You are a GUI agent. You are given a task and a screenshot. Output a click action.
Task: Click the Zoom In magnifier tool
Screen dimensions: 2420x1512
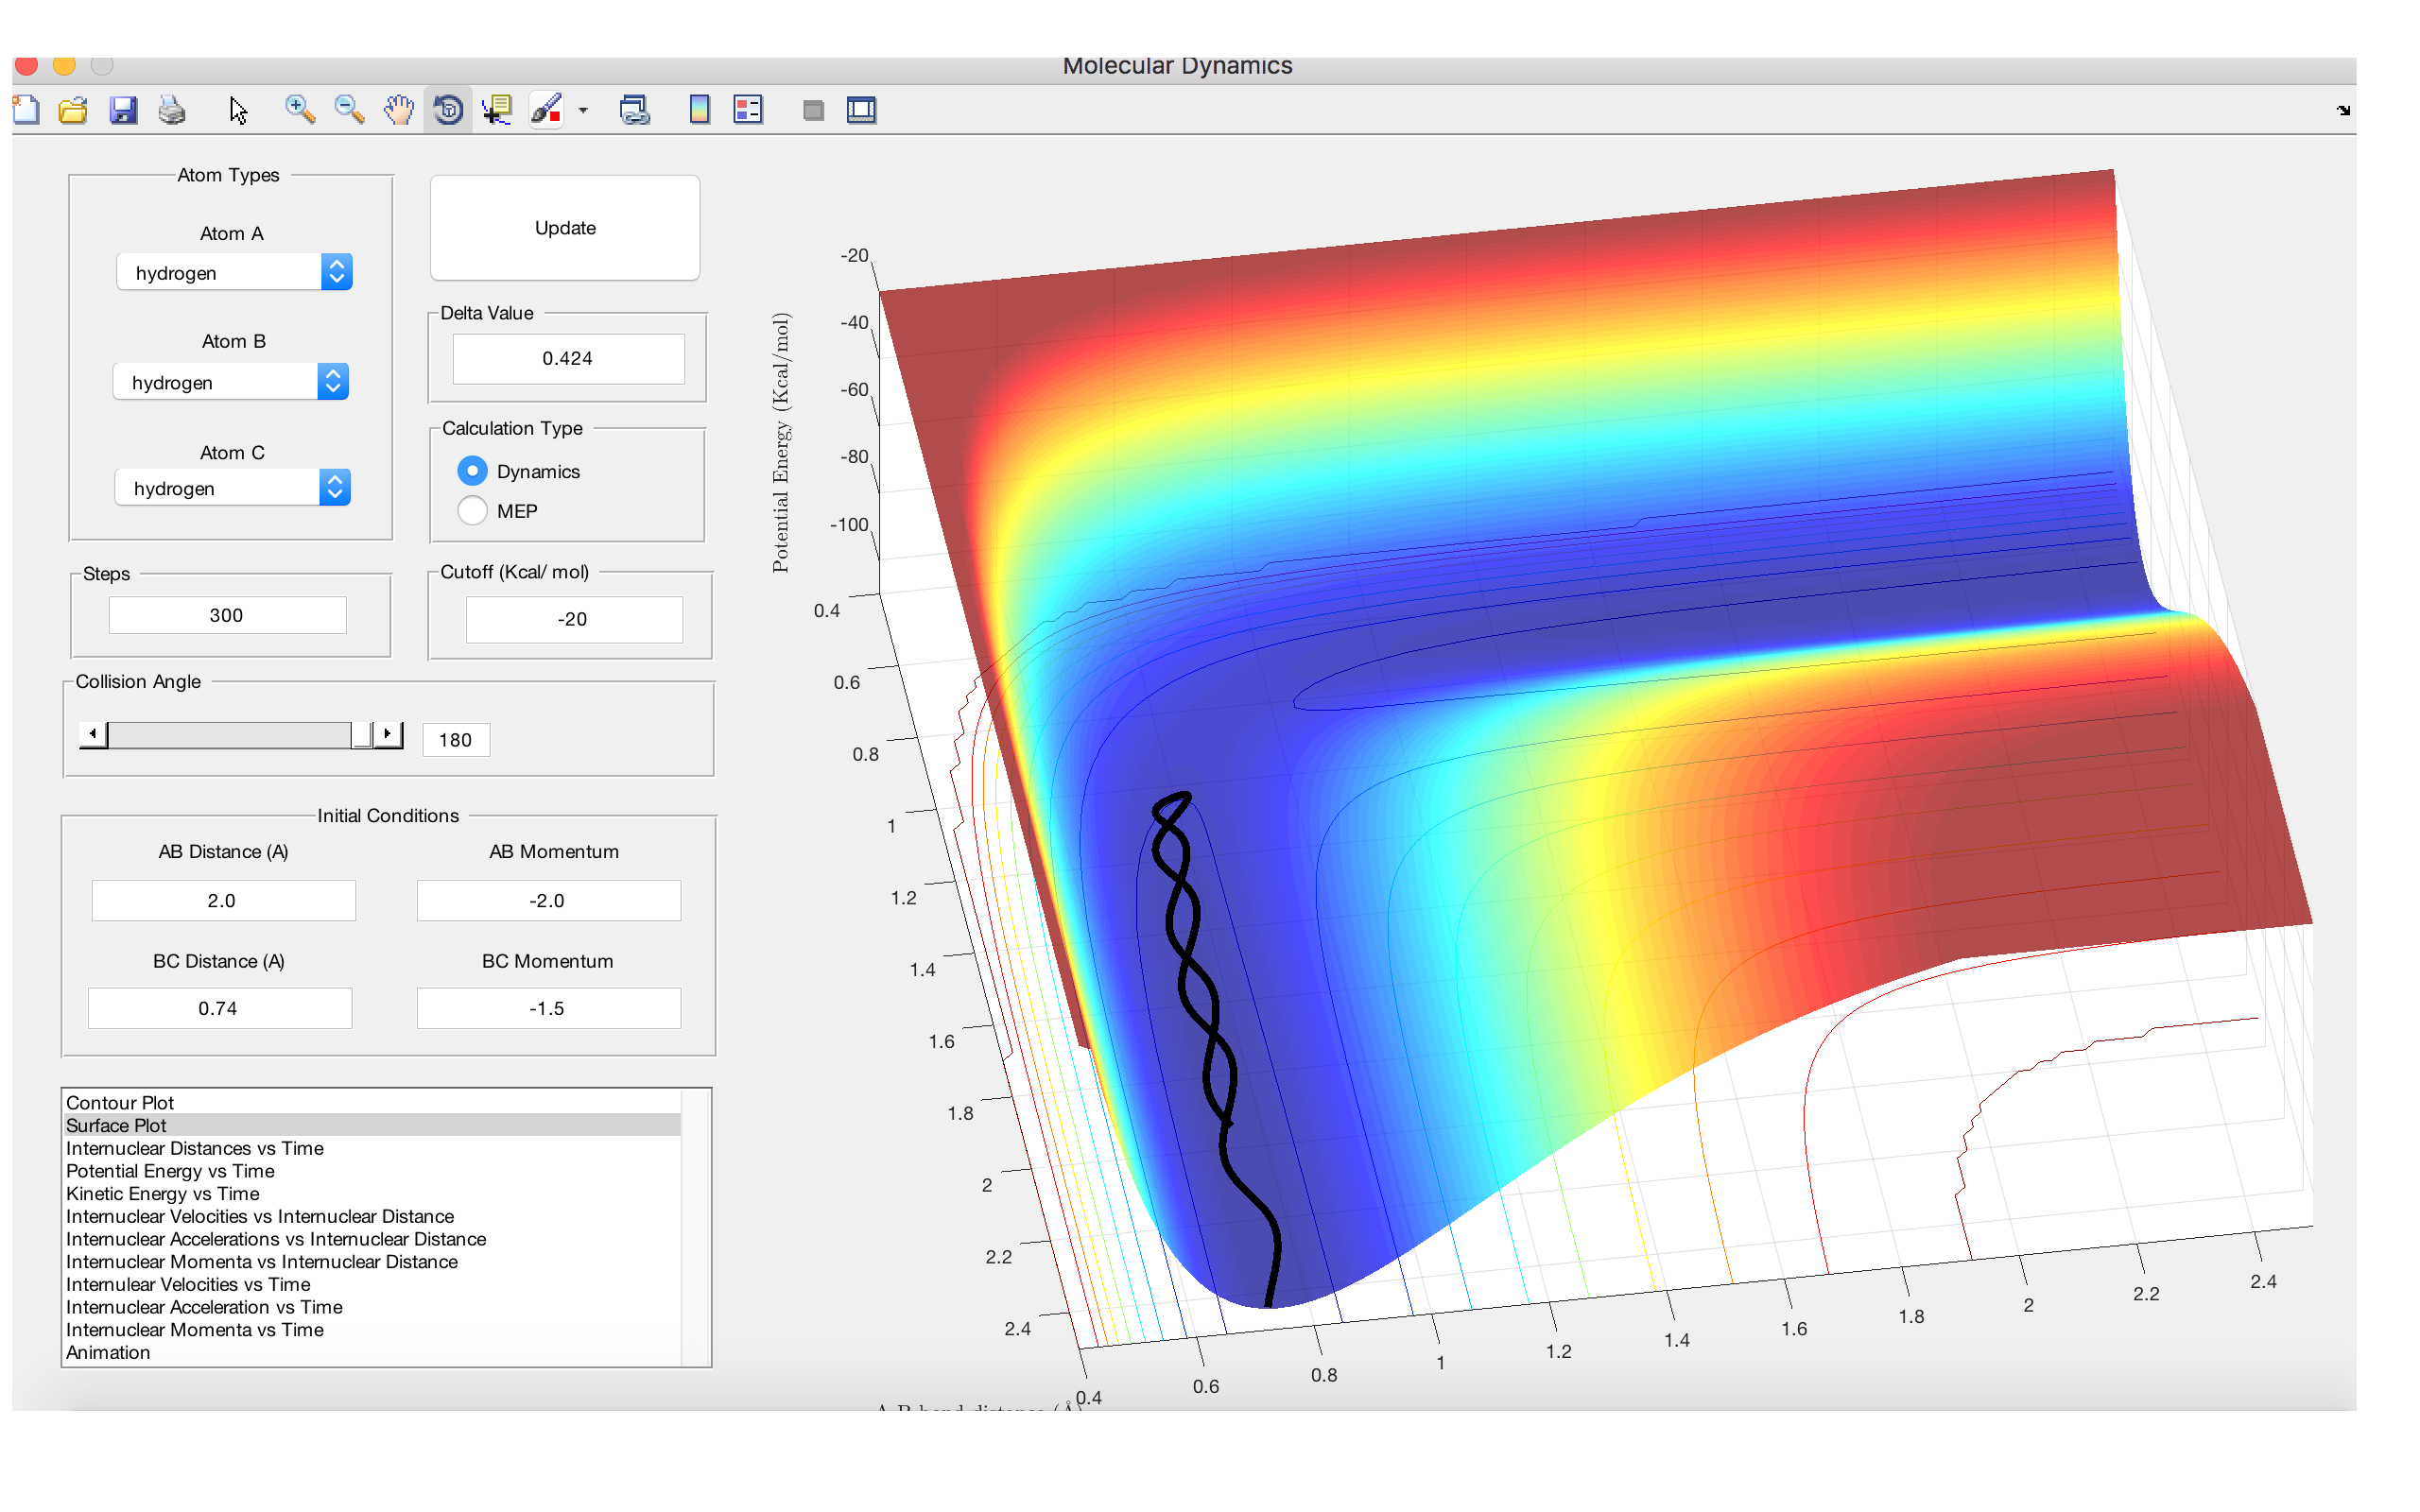click(299, 110)
